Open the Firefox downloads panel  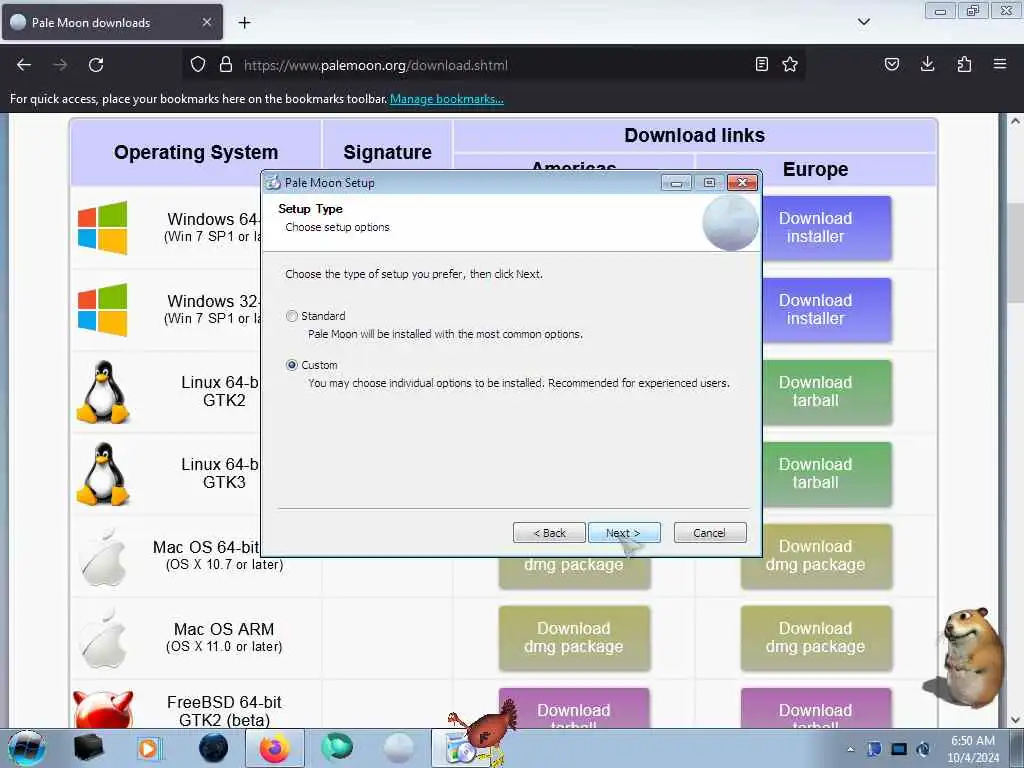tap(927, 65)
